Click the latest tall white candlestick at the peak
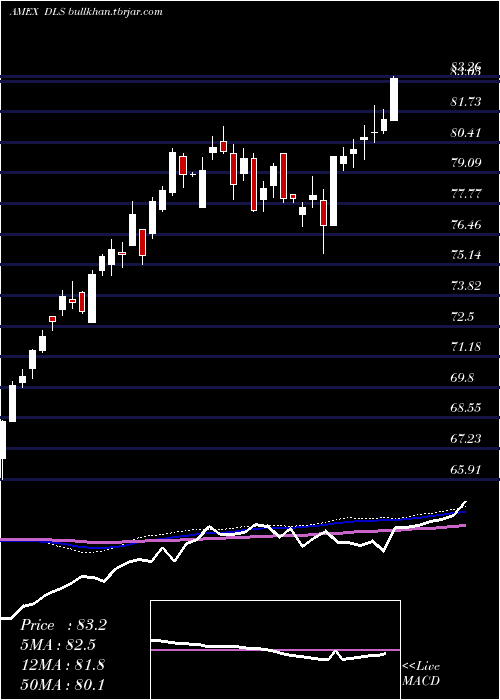 click(x=394, y=99)
